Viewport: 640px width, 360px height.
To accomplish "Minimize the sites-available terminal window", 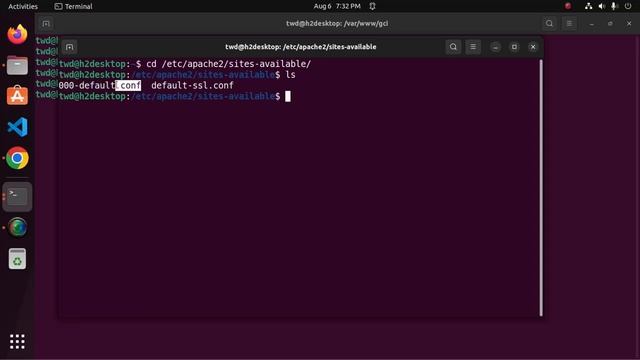I will (x=495, y=47).
